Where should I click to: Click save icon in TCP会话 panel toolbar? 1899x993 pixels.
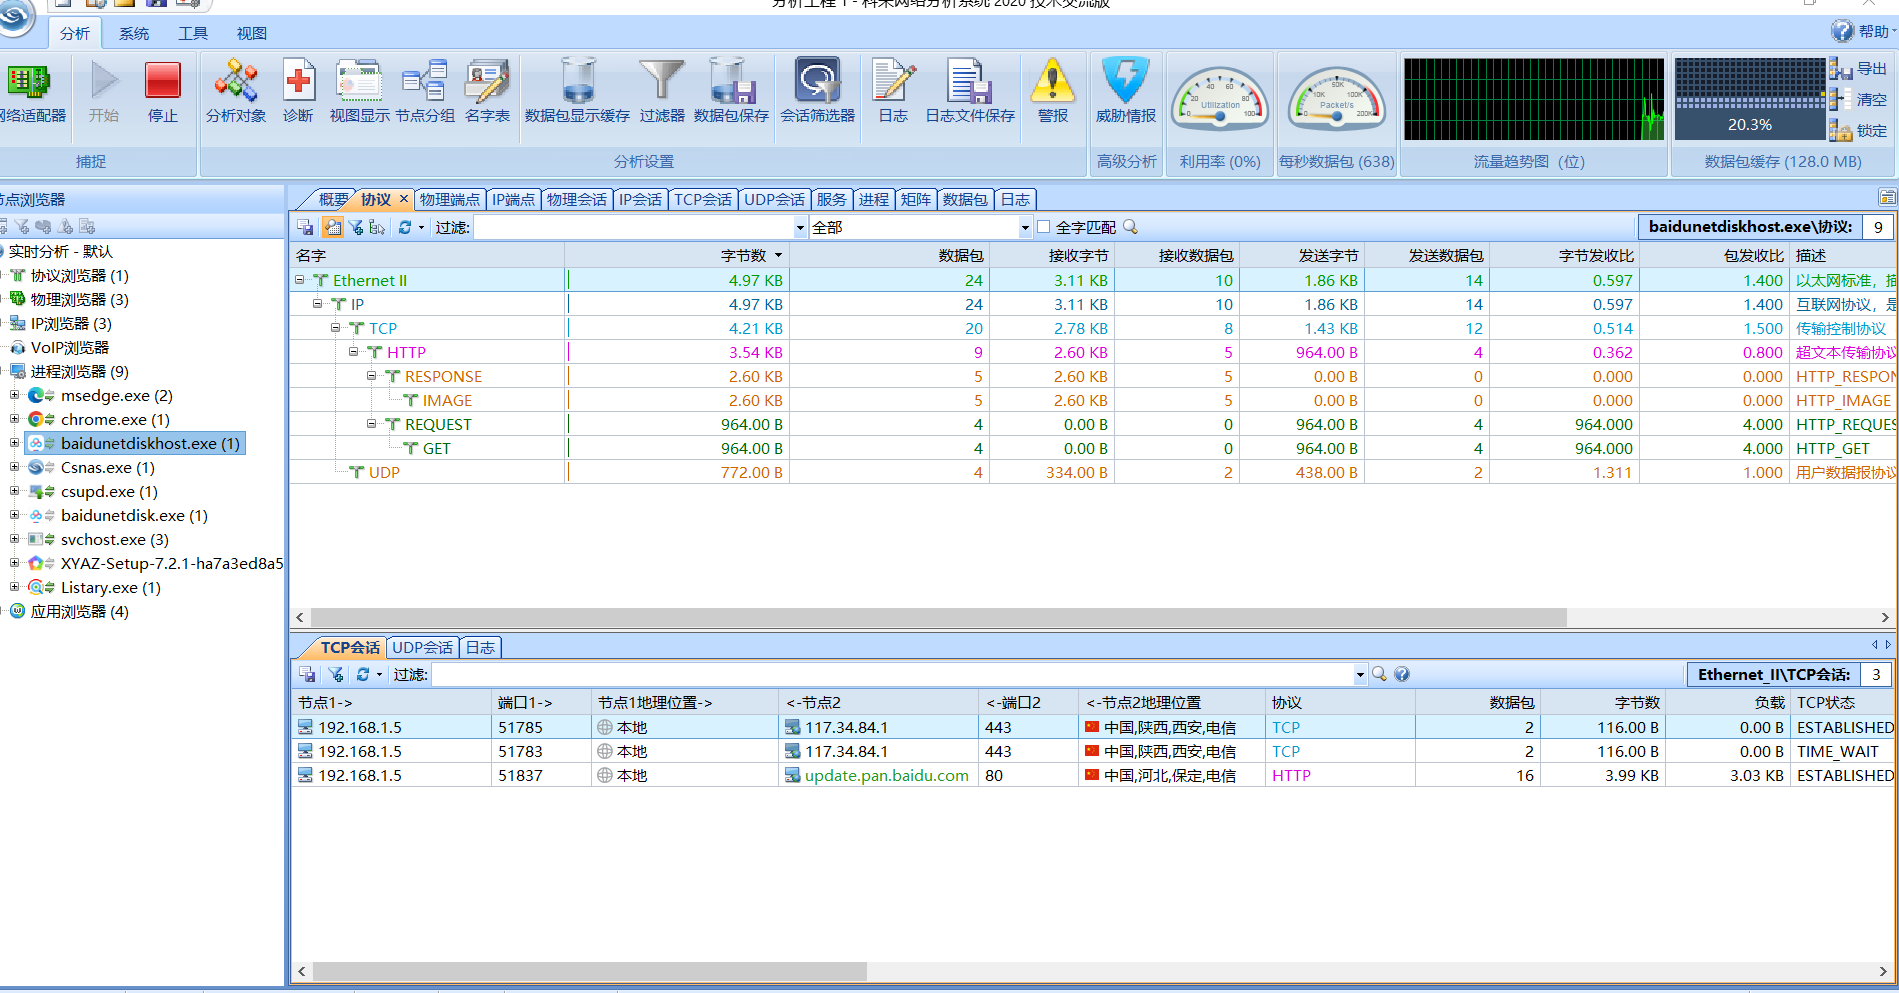pos(307,674)
